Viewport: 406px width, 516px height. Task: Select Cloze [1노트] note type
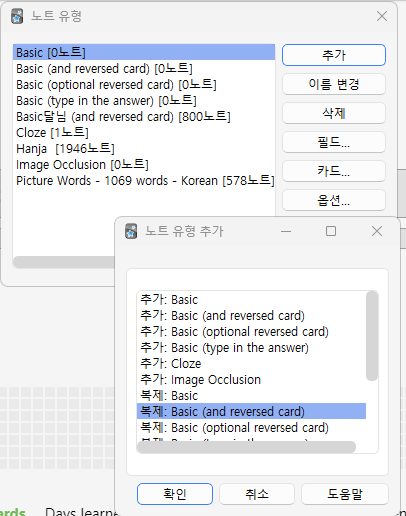click(x=144, y=132)
